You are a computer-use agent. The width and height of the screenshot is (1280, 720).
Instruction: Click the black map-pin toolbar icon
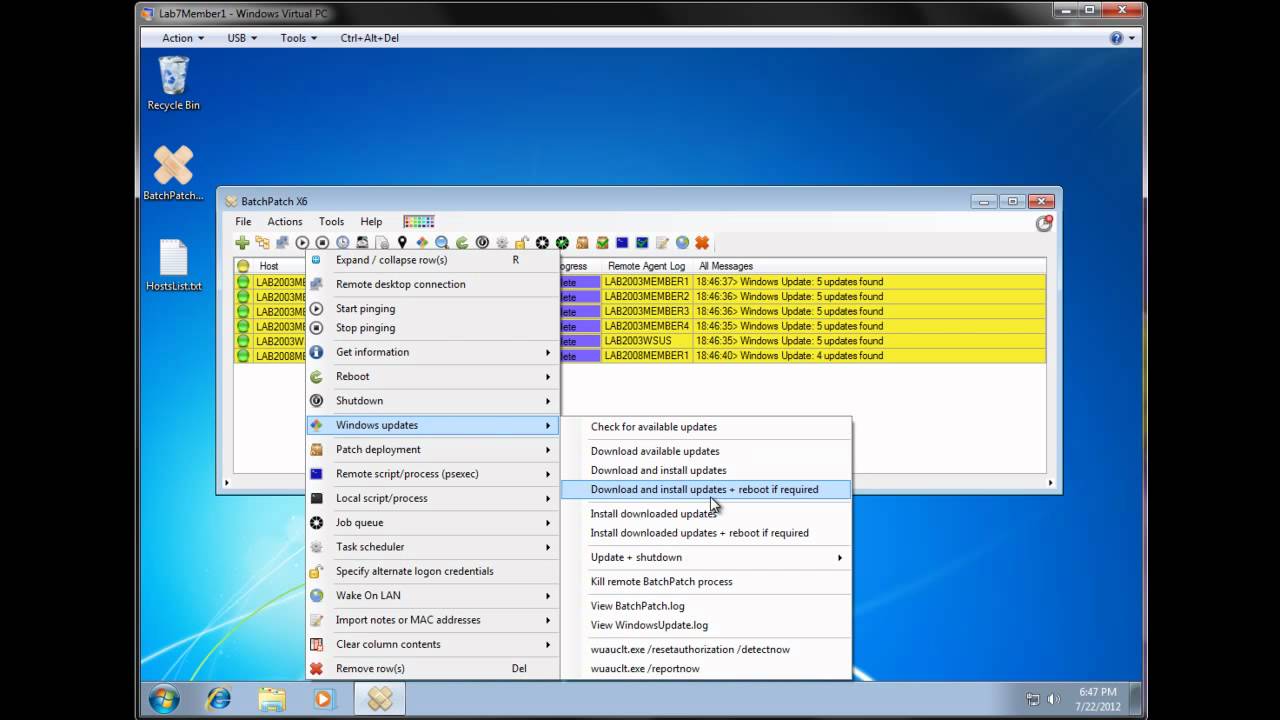402,242
